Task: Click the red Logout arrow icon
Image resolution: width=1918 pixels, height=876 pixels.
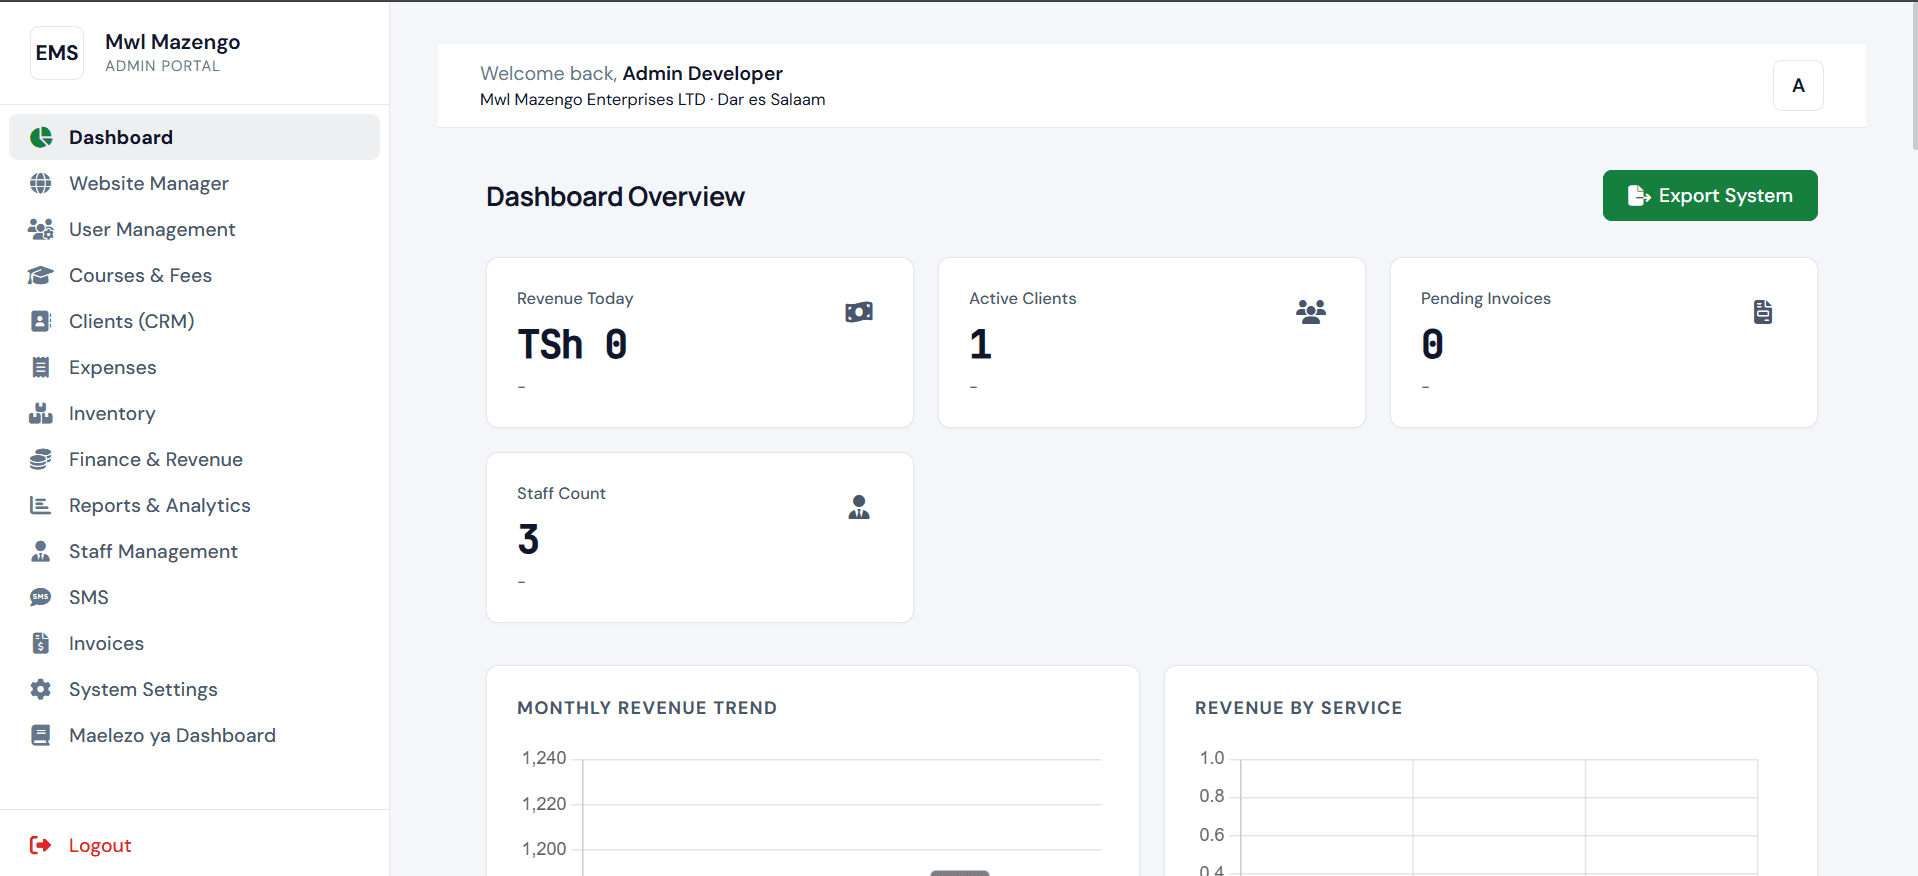Action: pyautogui.click(x=41, y=845)
